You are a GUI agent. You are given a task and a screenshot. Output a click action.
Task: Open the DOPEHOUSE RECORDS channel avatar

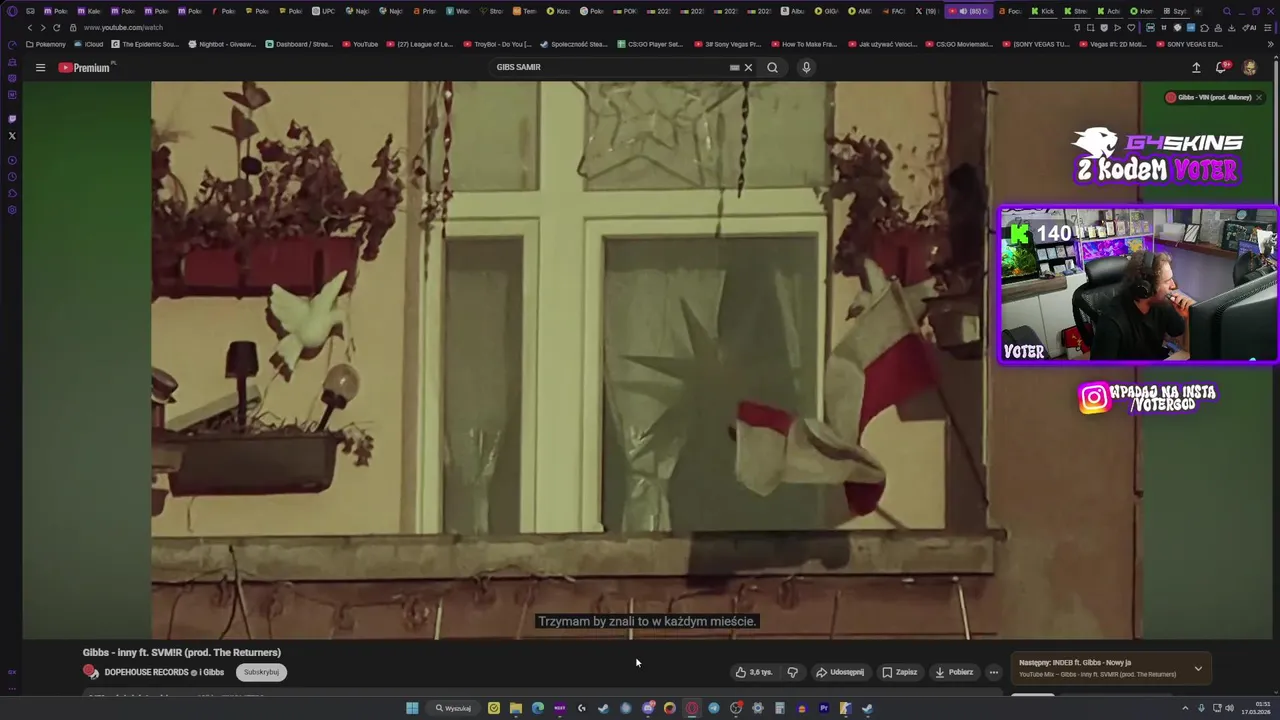[x=91, y=672]
